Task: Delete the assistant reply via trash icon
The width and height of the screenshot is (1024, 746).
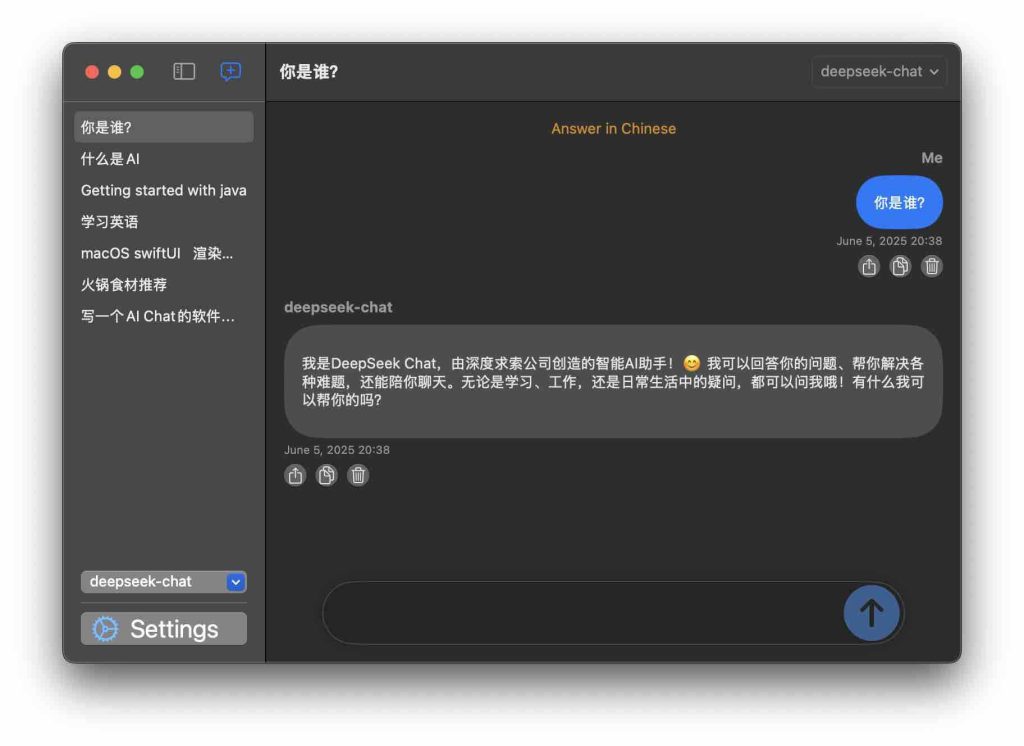Action: pos(358,475)
